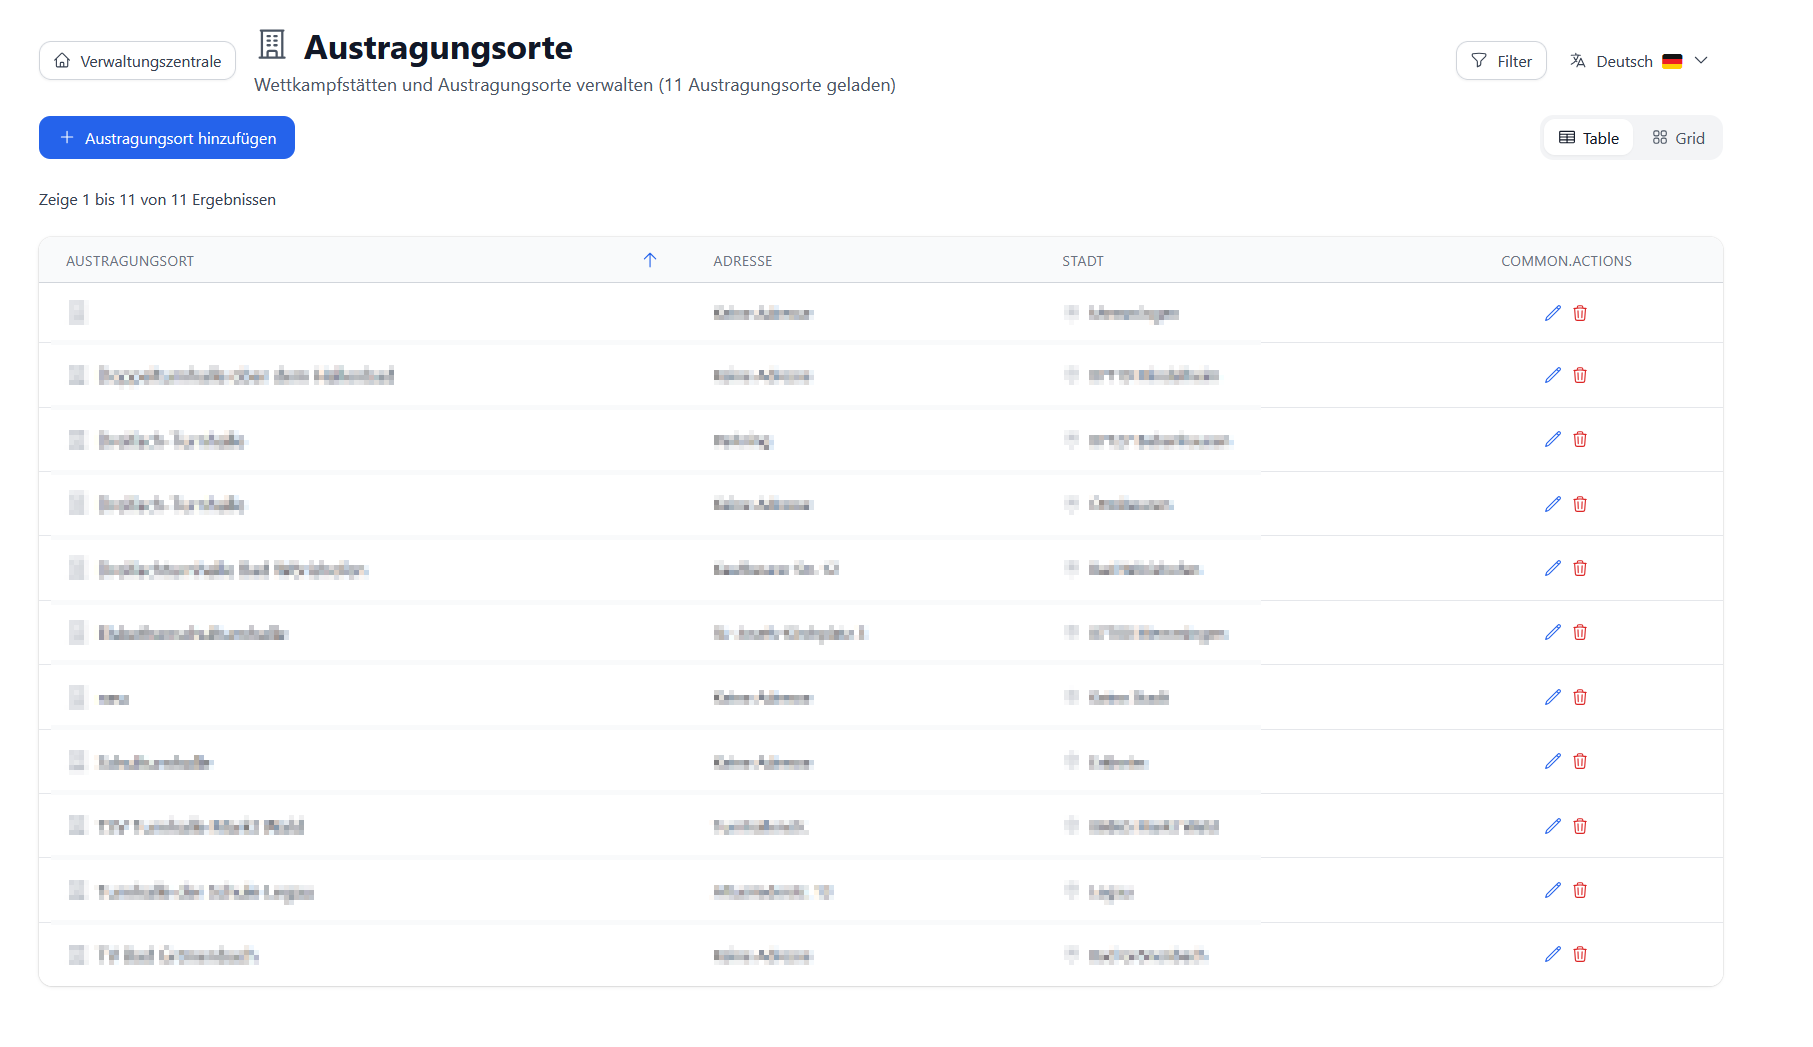
Task: Click the Stadt column header
Action: pyautogui.click(x=1083, y=261)
